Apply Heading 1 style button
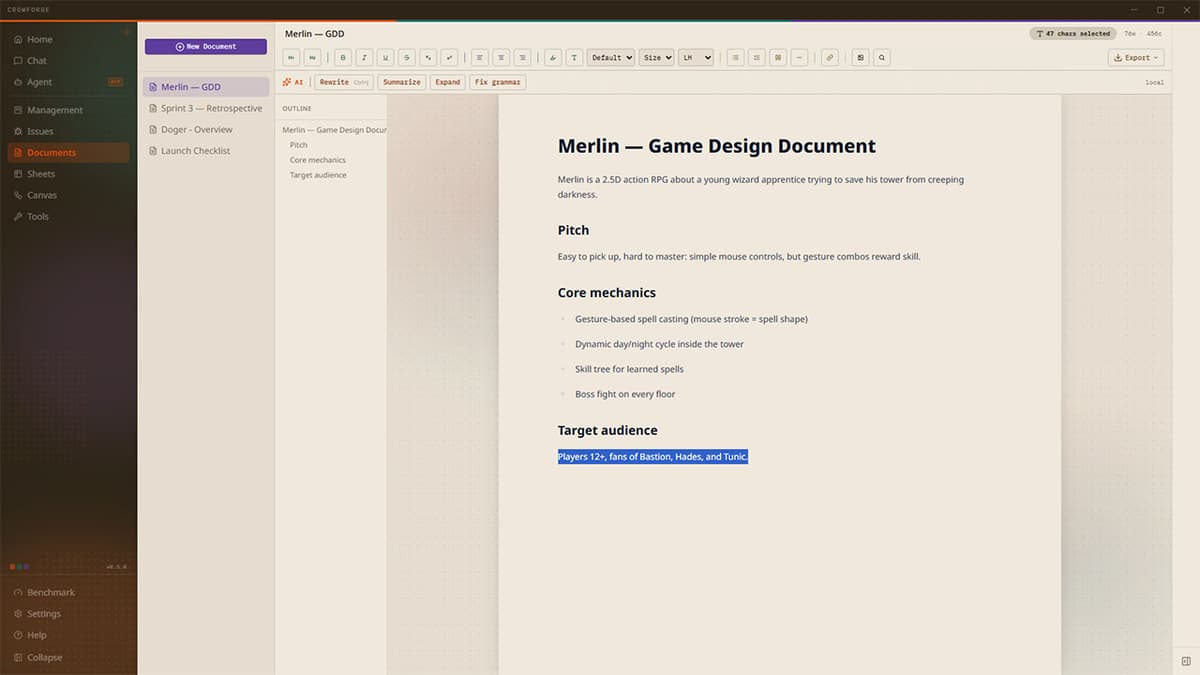This screenshot has height=675, width=1200. pyautogui.click(x=291, y=58)
